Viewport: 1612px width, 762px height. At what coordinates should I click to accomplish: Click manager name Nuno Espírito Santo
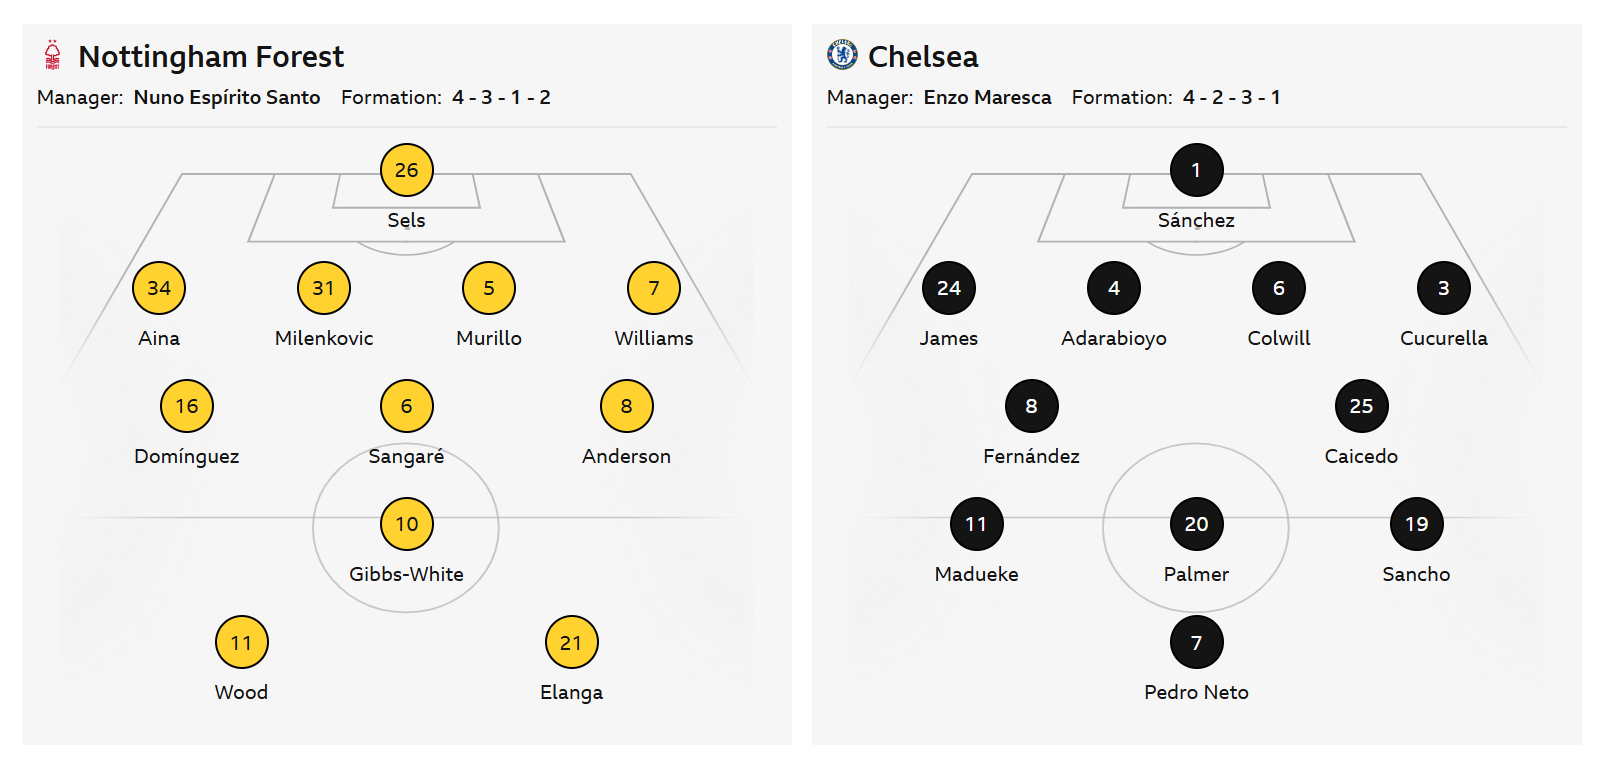click(227, 97)
